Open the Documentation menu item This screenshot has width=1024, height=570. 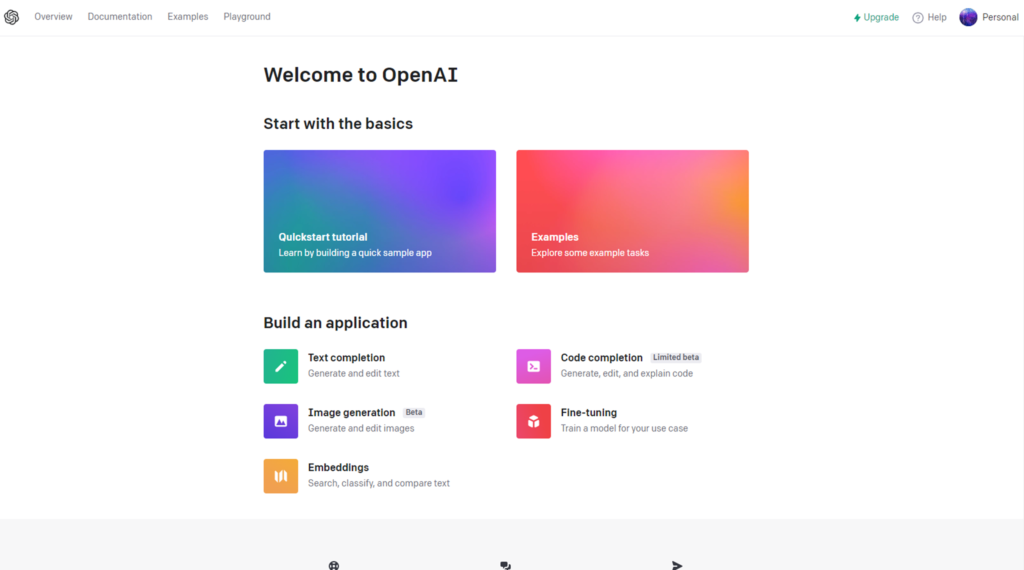pyautogui.click(x=120, y=17)
